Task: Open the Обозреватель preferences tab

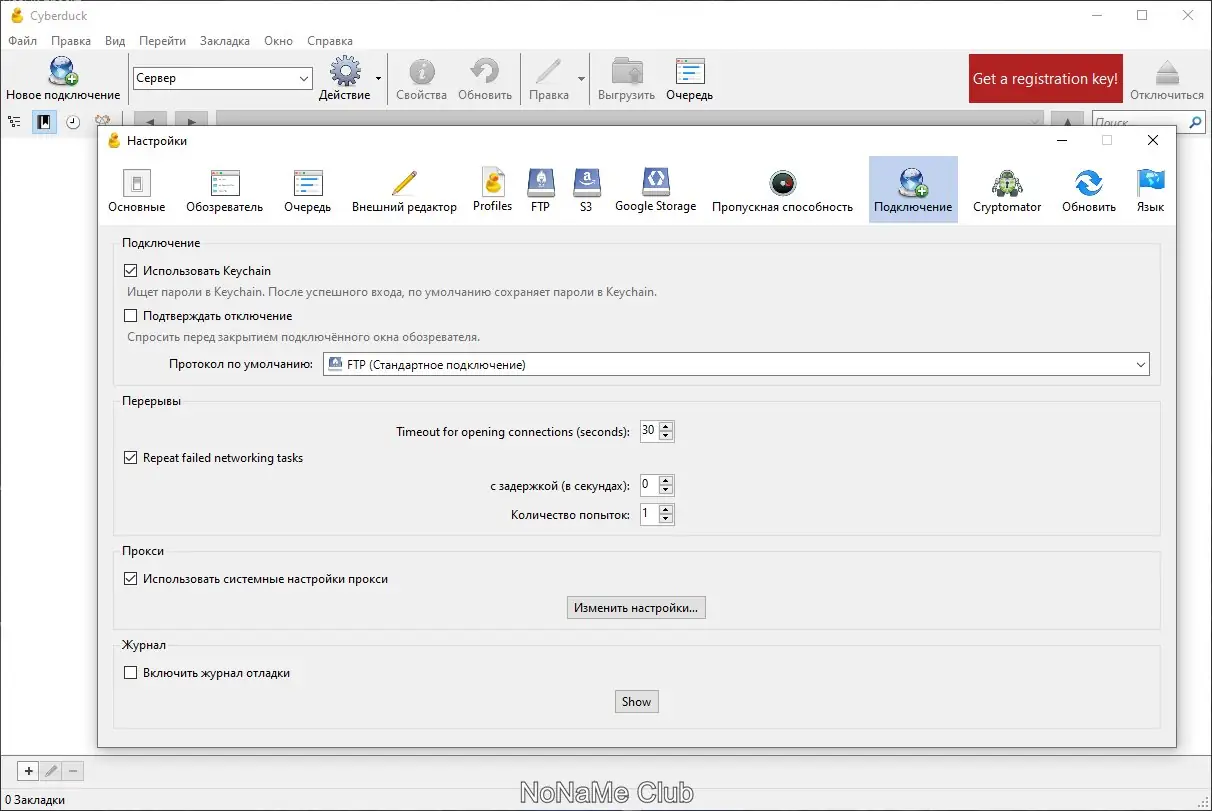Action: (224, 190)
